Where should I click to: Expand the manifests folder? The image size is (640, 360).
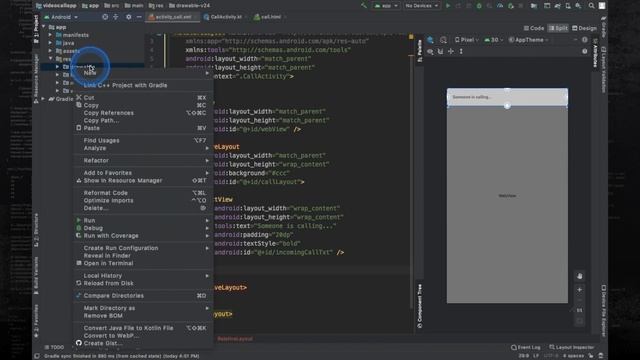[x=50, y=35]
